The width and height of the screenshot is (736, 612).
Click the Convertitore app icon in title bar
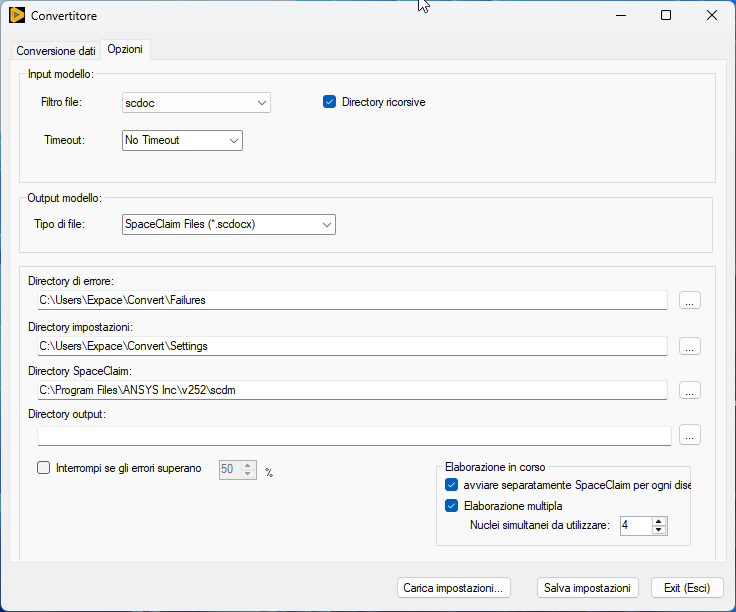[16, 15]
